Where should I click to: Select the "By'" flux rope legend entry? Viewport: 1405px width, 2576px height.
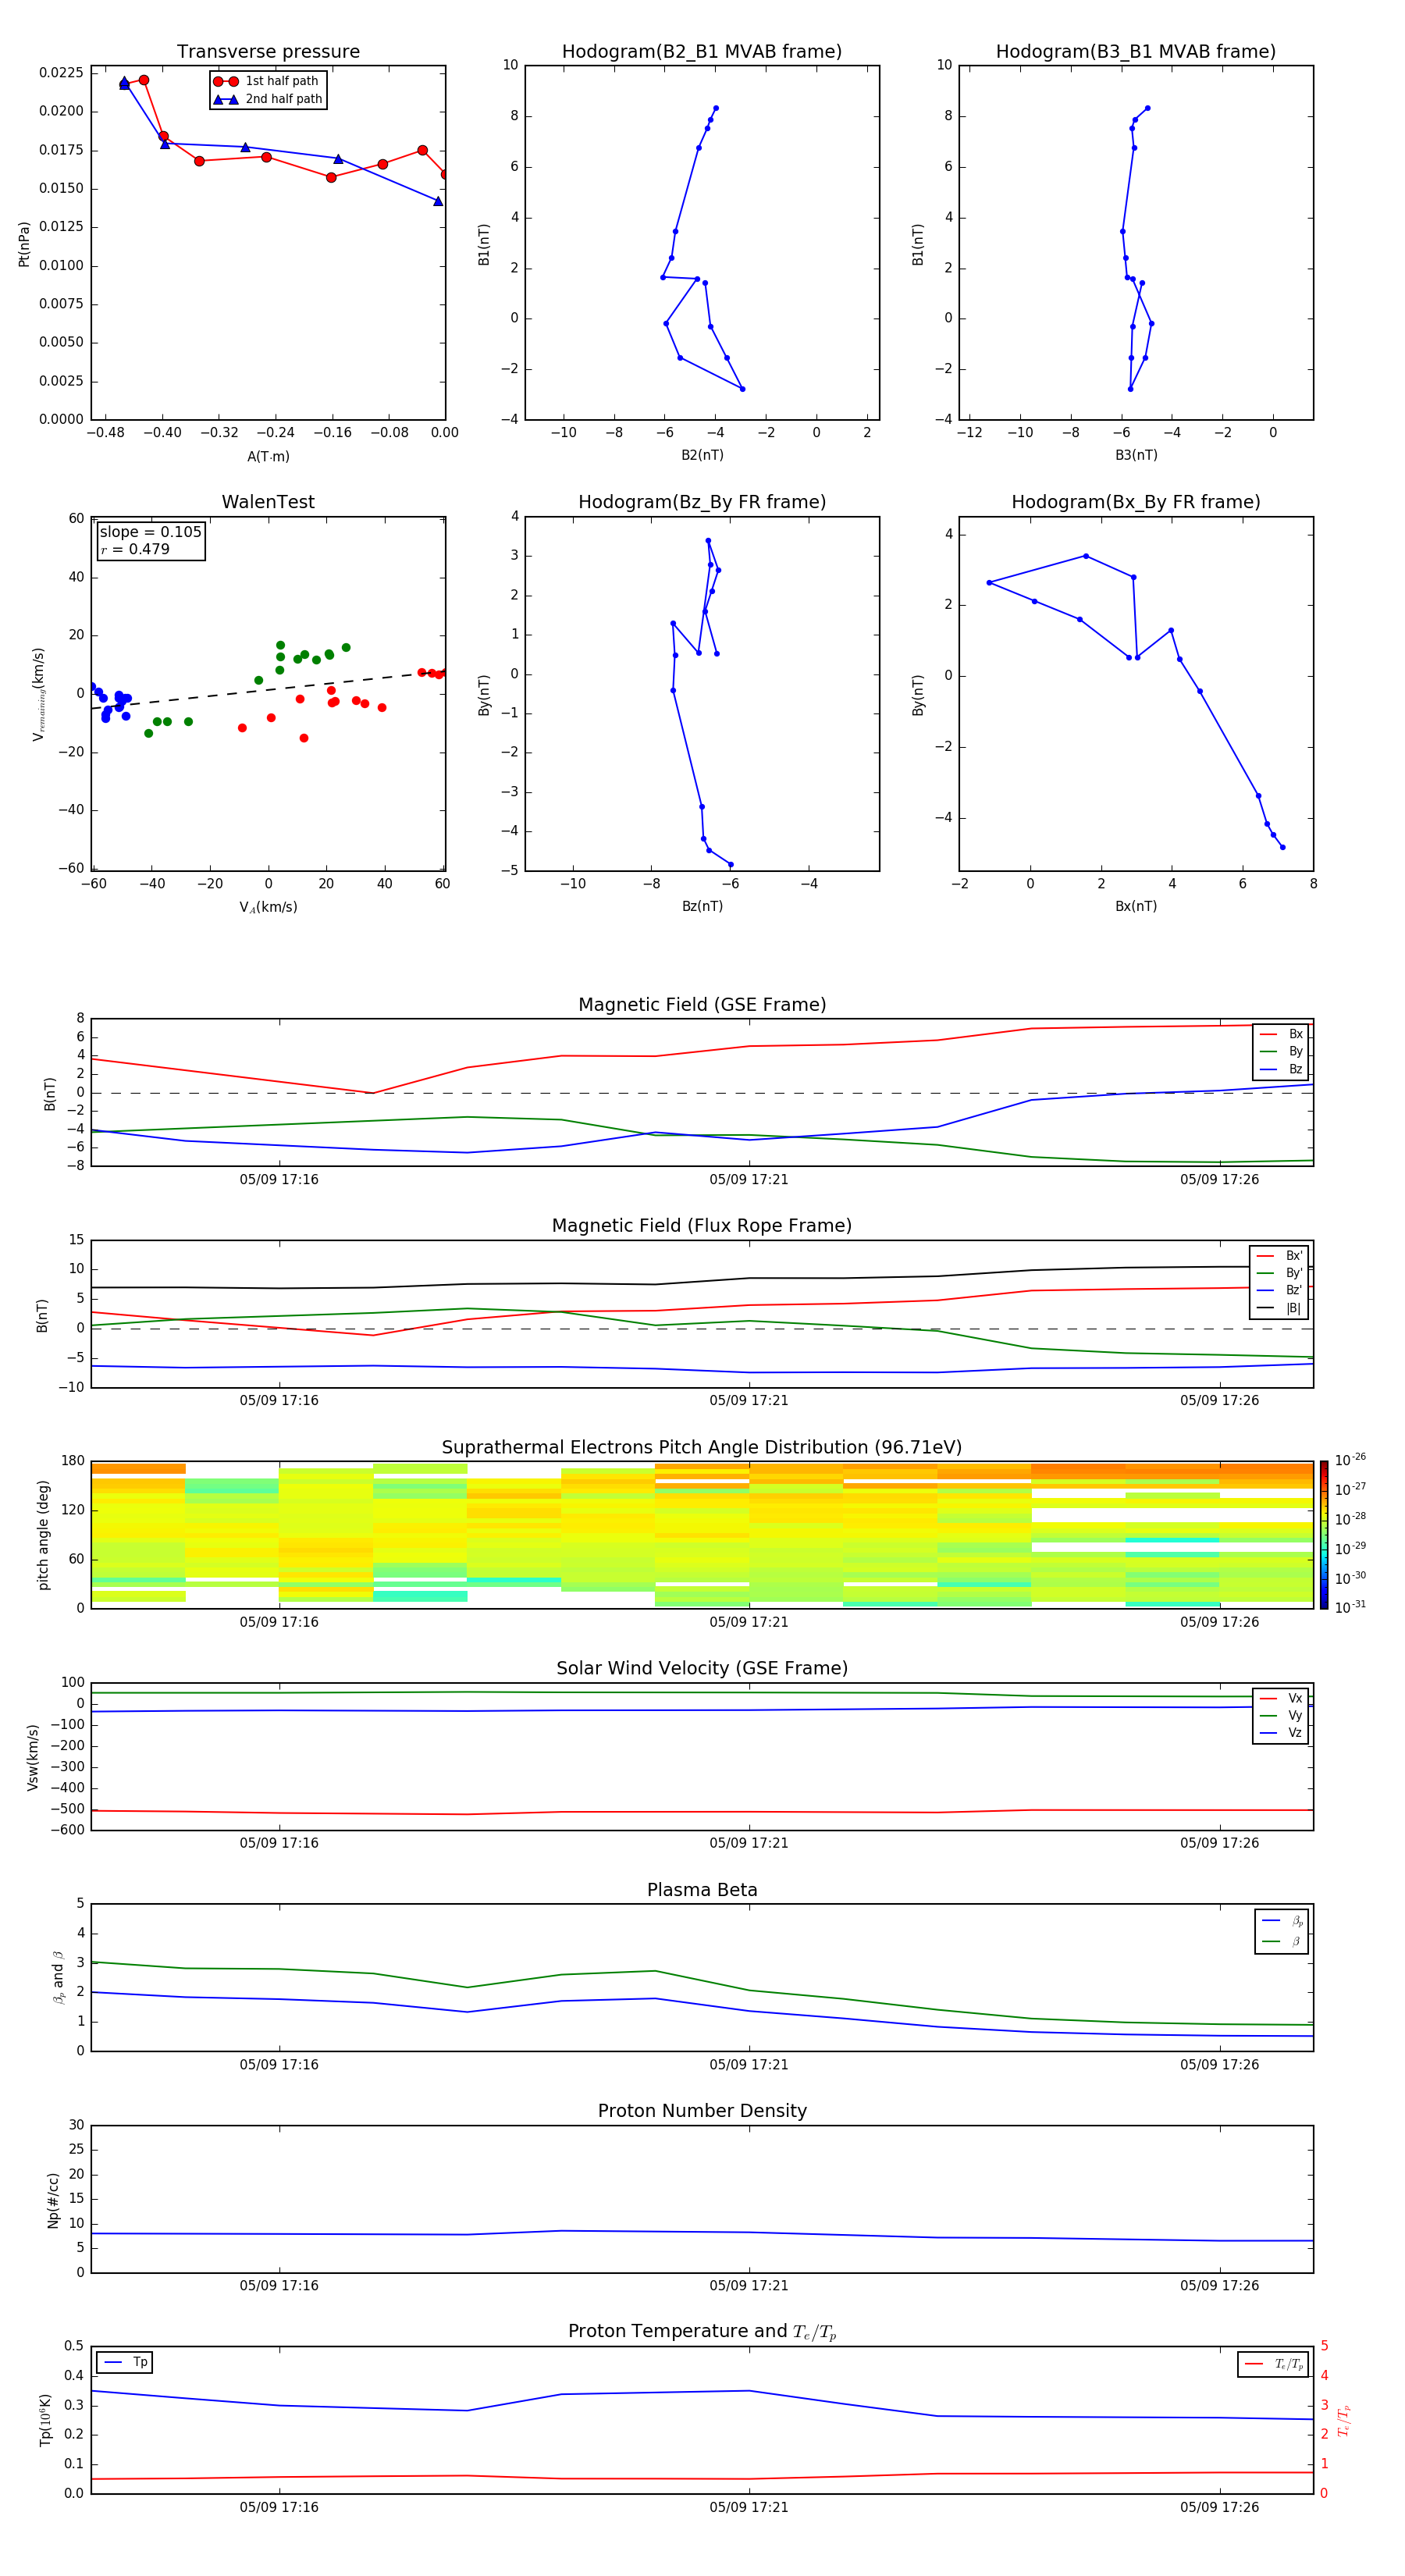1279,1273
